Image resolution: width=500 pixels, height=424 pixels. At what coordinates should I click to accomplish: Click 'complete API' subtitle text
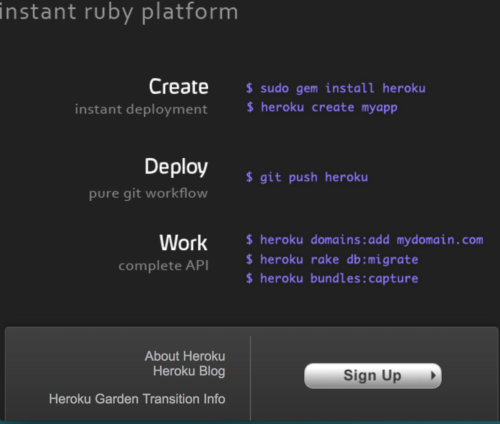164,266
